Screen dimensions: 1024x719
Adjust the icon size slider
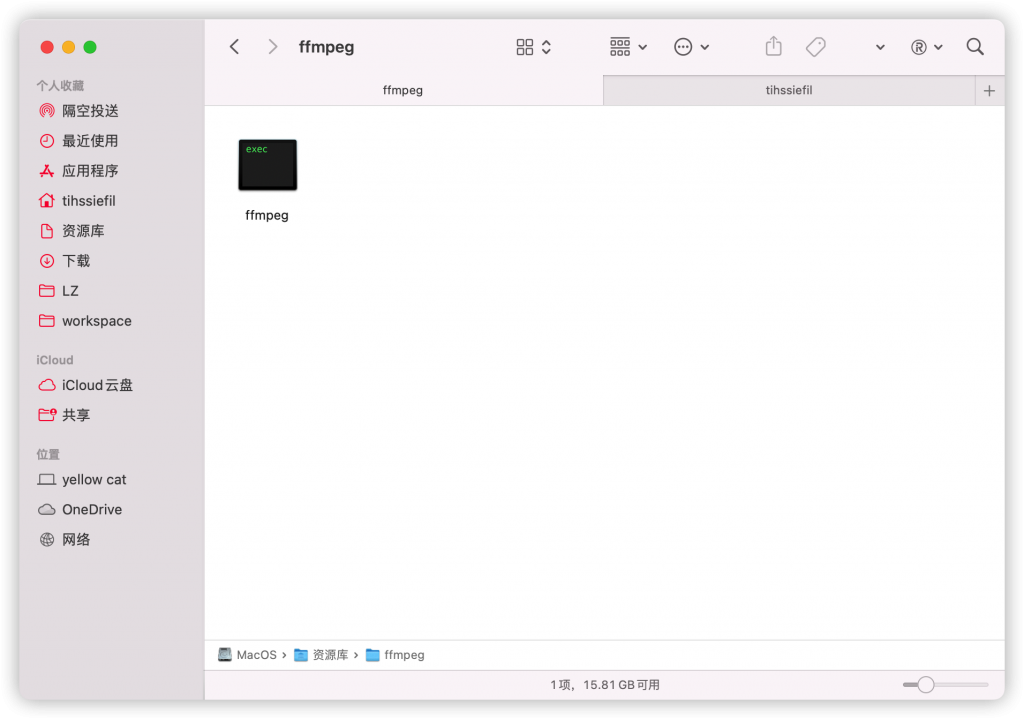tap(926, 685)
